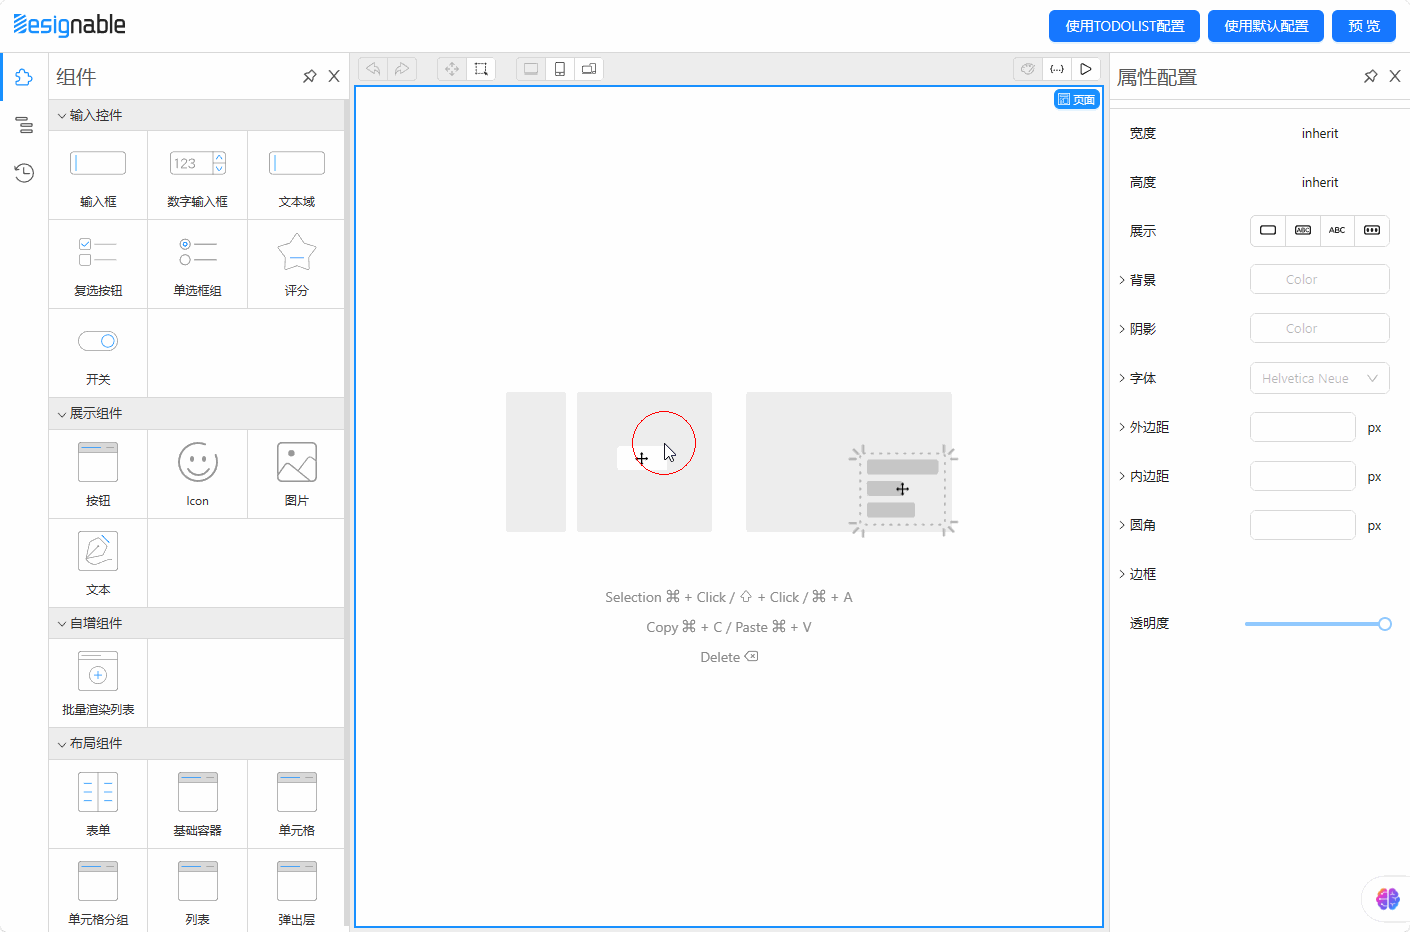Viewport: 1410px width, 932px height.
Task: Pick the 文本域 textarea component
Action: (x=296, y=175)
